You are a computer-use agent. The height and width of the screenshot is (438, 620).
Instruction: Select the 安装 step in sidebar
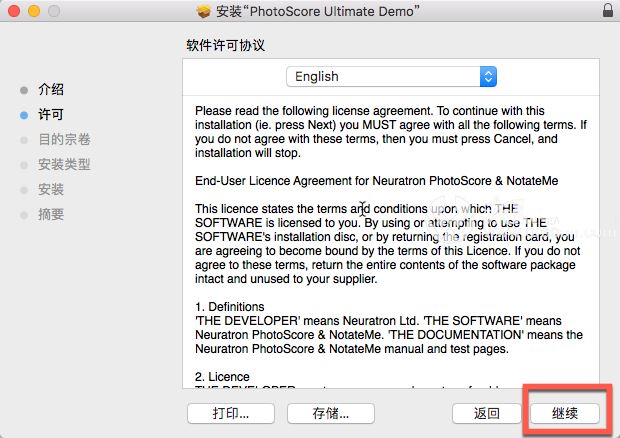[51, 189]
